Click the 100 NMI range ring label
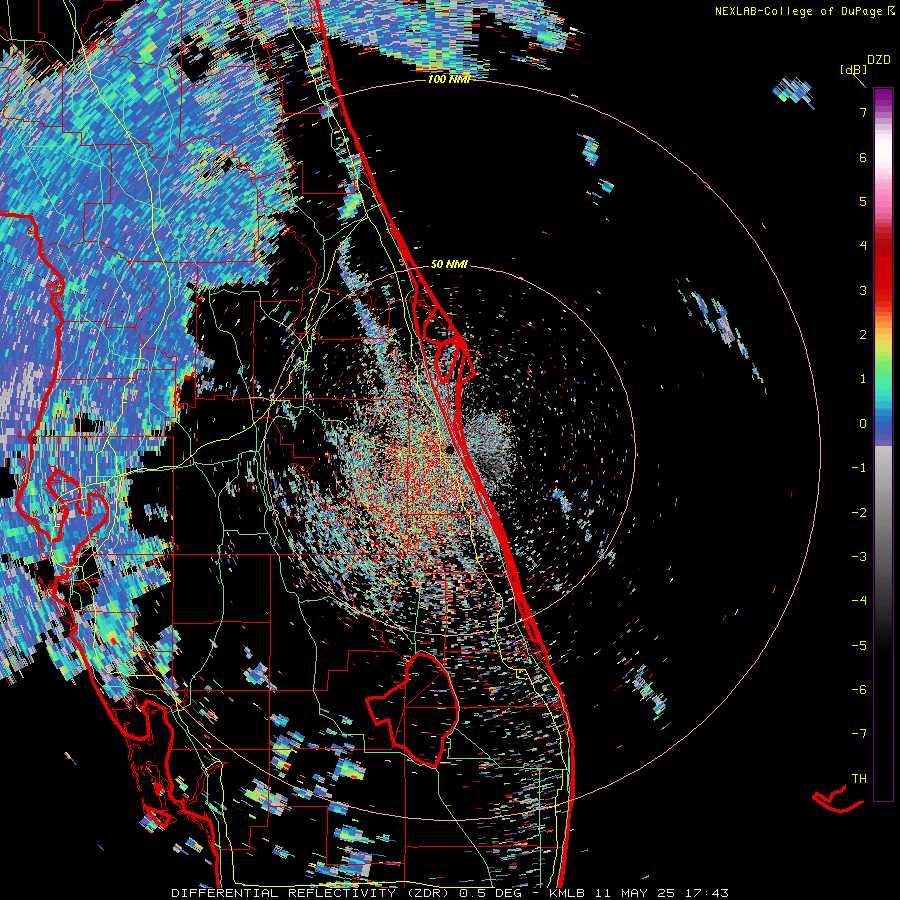The height and width of the screenshot is (900, 900). click(x=449, y=79)
